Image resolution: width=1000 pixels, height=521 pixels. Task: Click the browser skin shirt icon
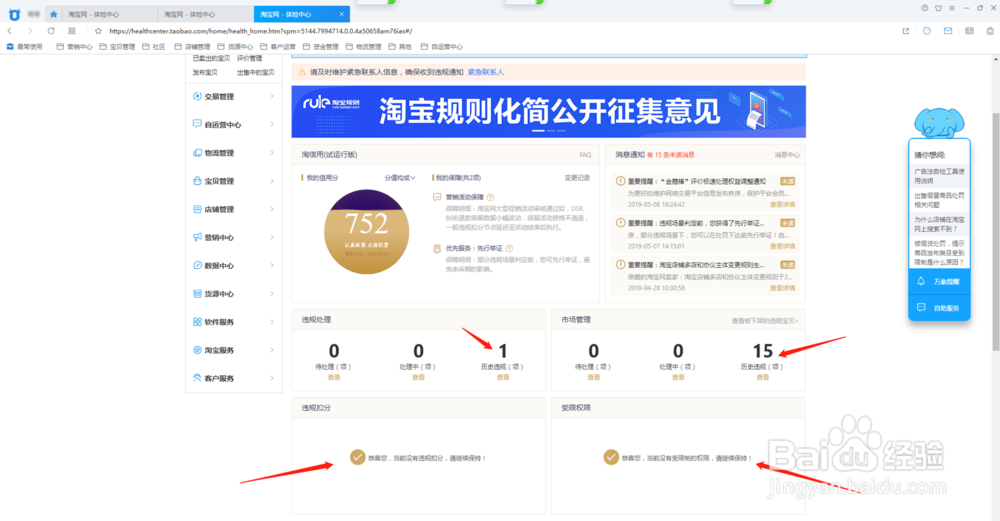(938, 8)
